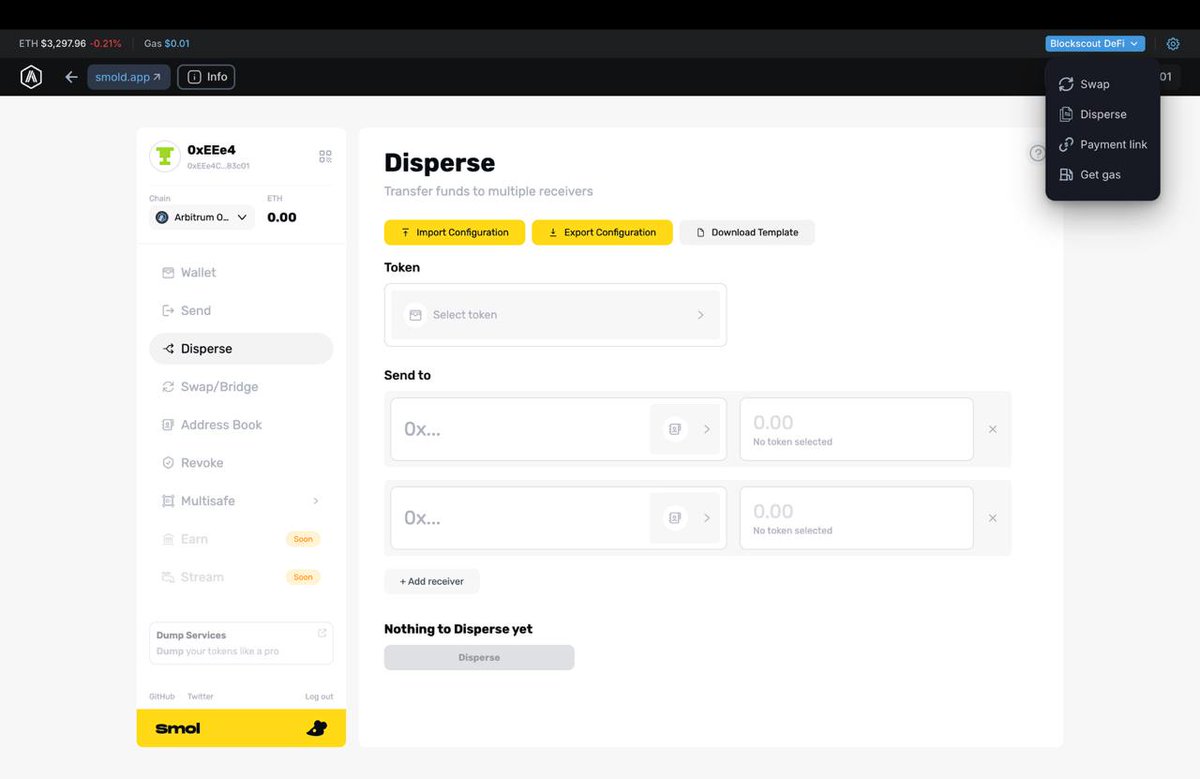
Task: Click the Log out link
Action: click(319, 696)
